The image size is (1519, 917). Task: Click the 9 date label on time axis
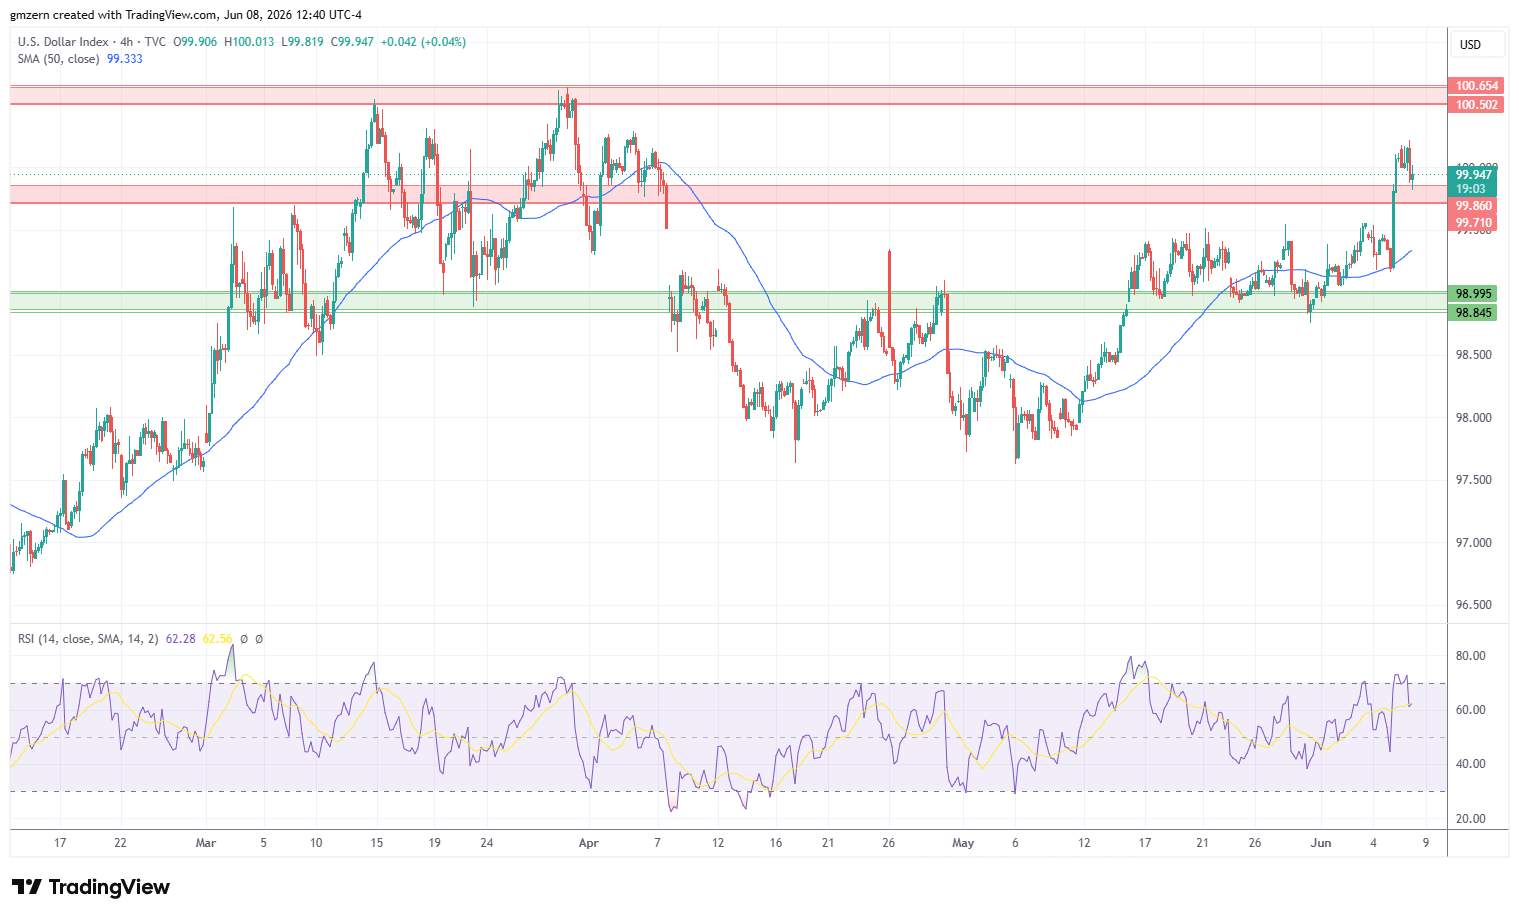[1426, 843]
